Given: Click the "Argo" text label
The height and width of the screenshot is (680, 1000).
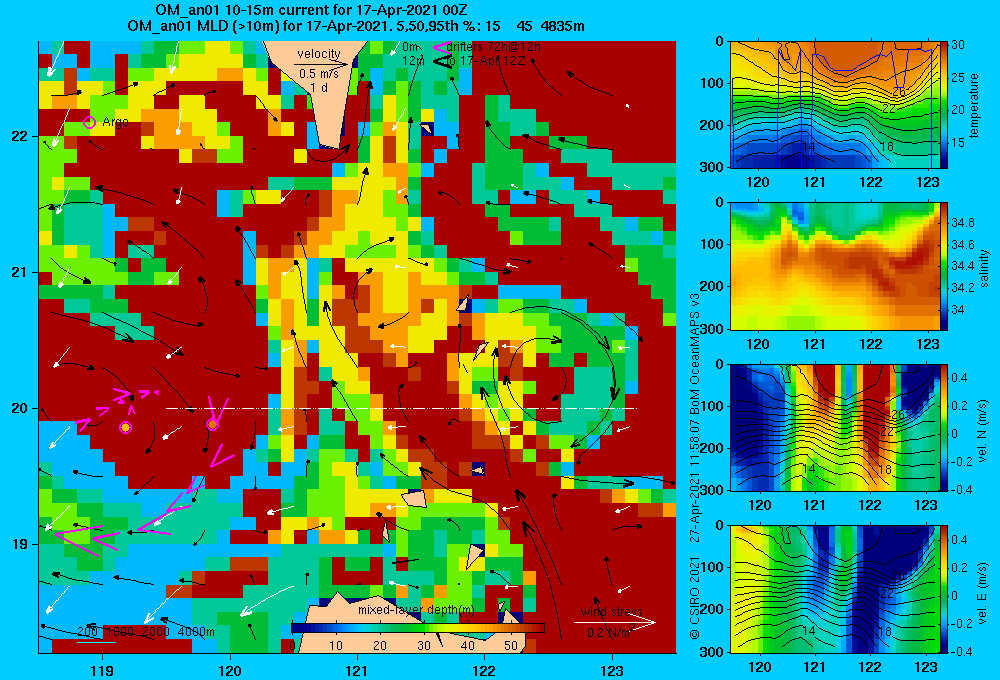Looking at the screenshot, I should coord(115,122).
